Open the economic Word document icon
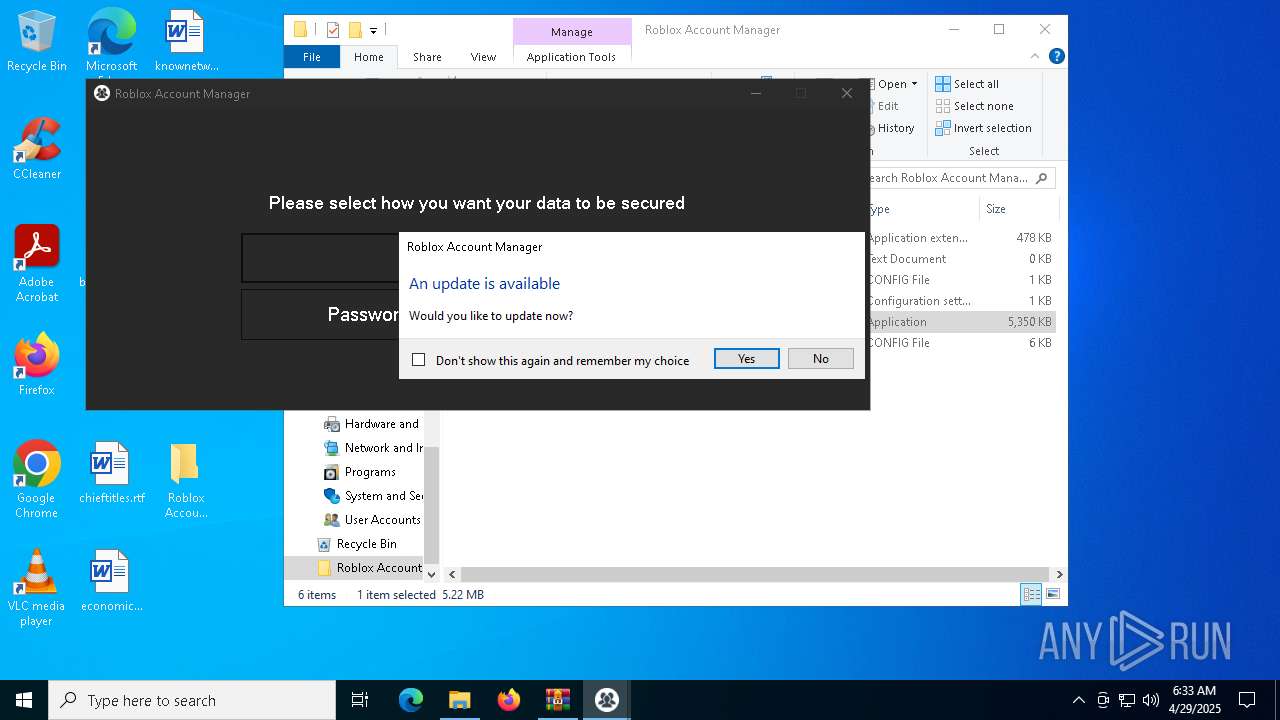This screenshot has height=720, width=1280. [111, 581]
